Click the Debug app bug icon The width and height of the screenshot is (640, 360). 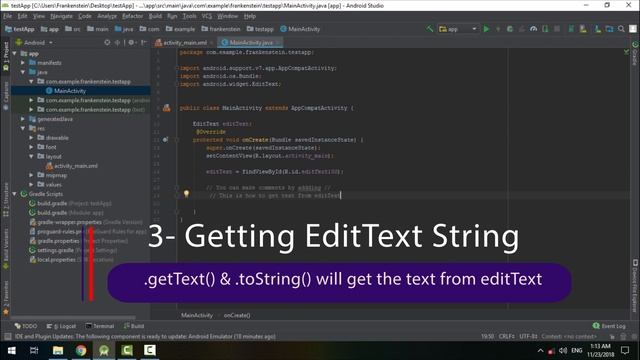click(510, 29)
